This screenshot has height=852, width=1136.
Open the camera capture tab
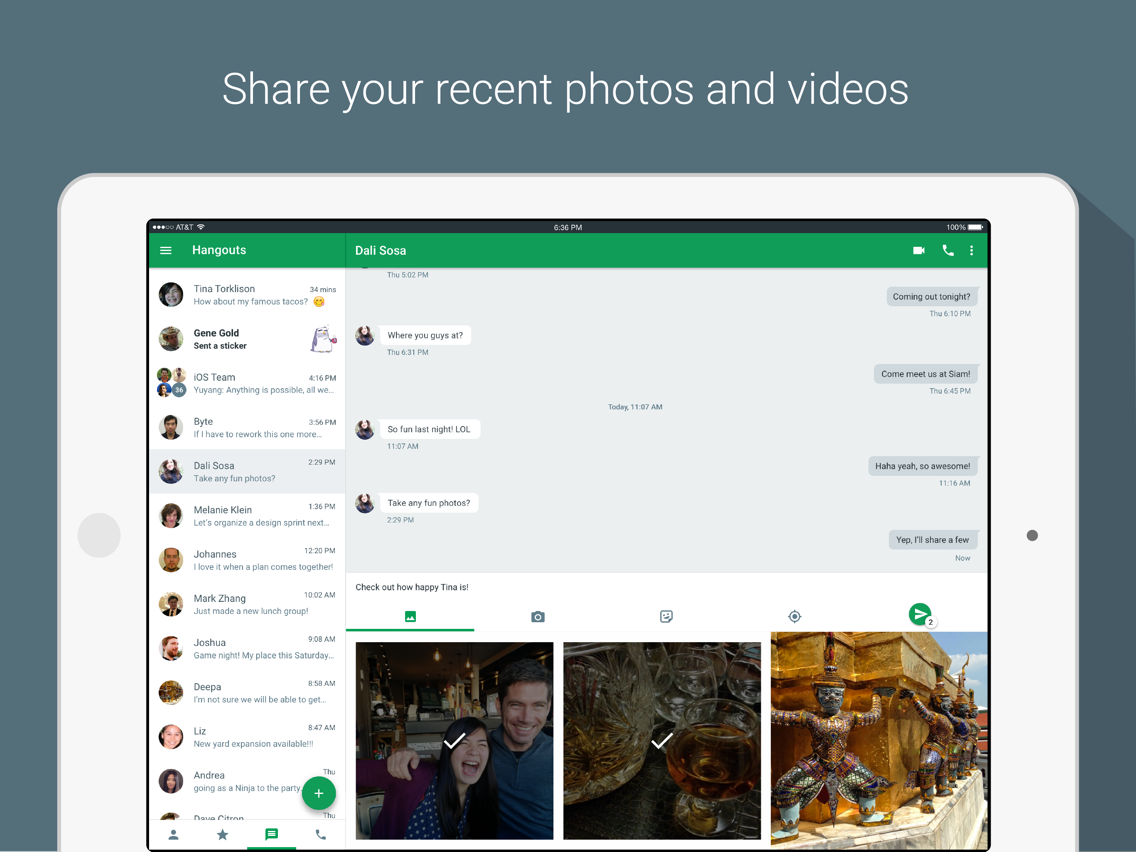click(538, 617)
